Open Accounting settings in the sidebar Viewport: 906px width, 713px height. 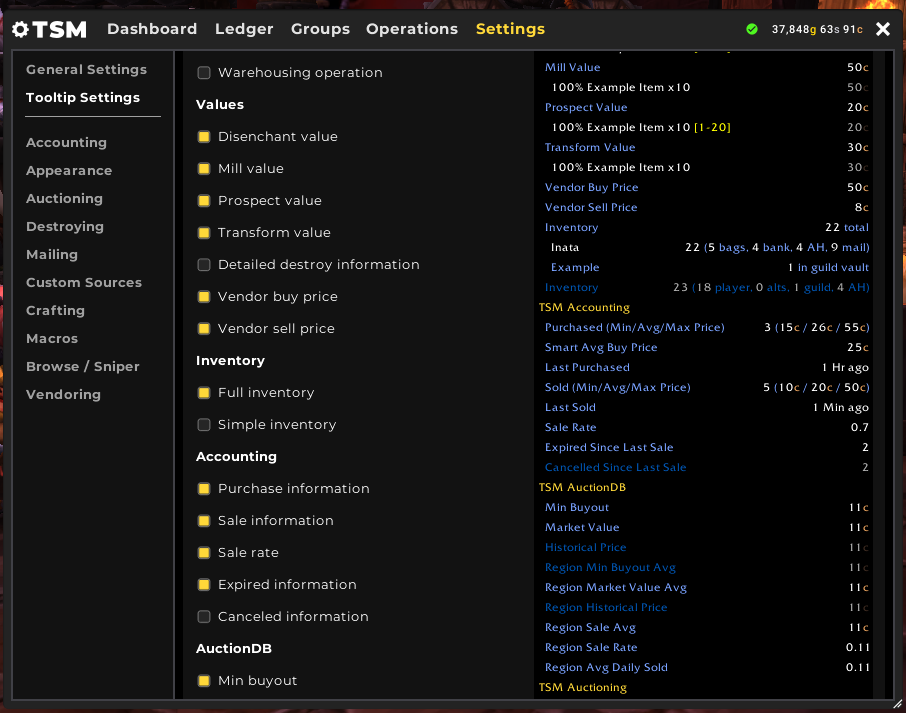pyautogui.click(x=66, y=142)
